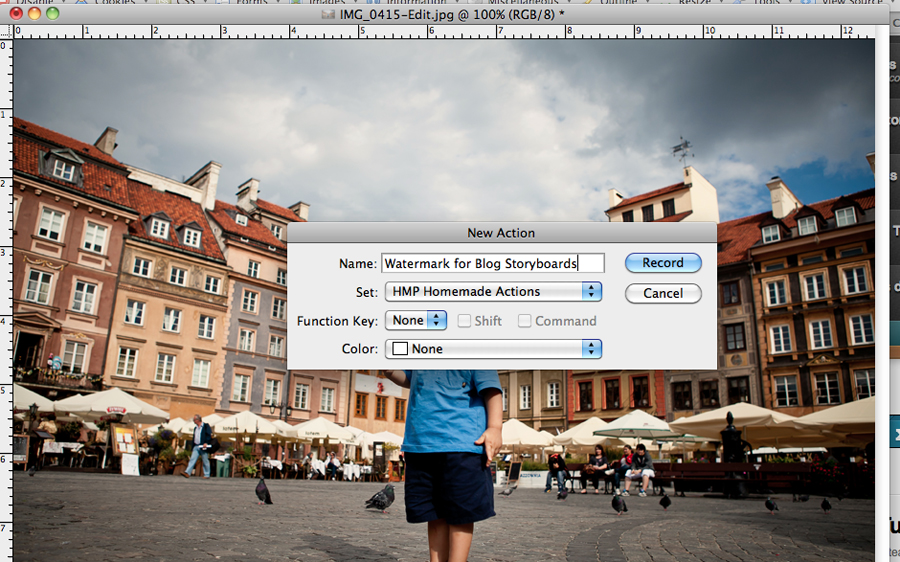Viewport: 900px width, 562px height.
Task: Click the IMG_0415-Edit.jpg window title text
Action: tap(452, 14)
